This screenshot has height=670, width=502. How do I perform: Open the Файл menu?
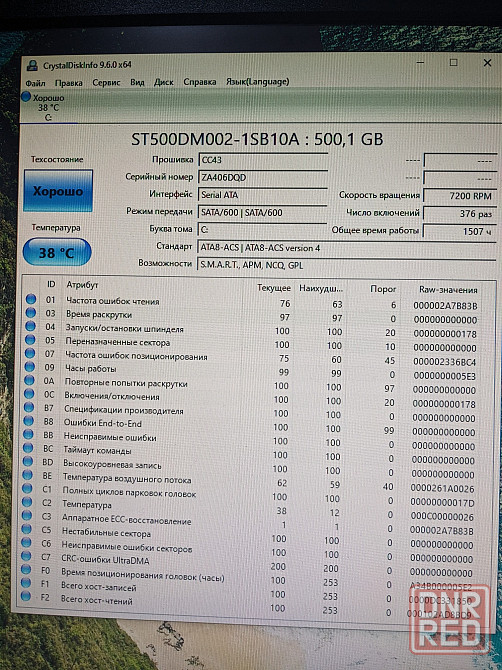coord(35,83)
